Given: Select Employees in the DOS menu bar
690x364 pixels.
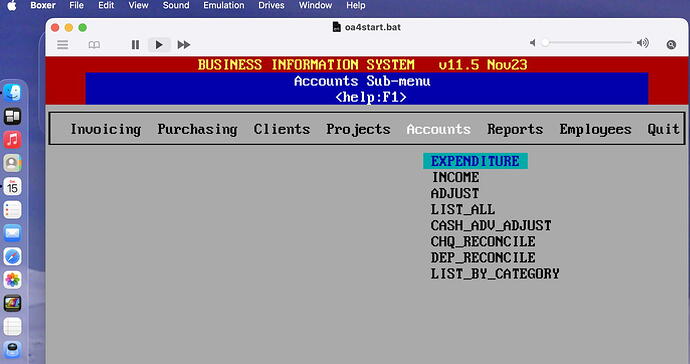Looking at the screenshot, I should [x=595, y=129].
